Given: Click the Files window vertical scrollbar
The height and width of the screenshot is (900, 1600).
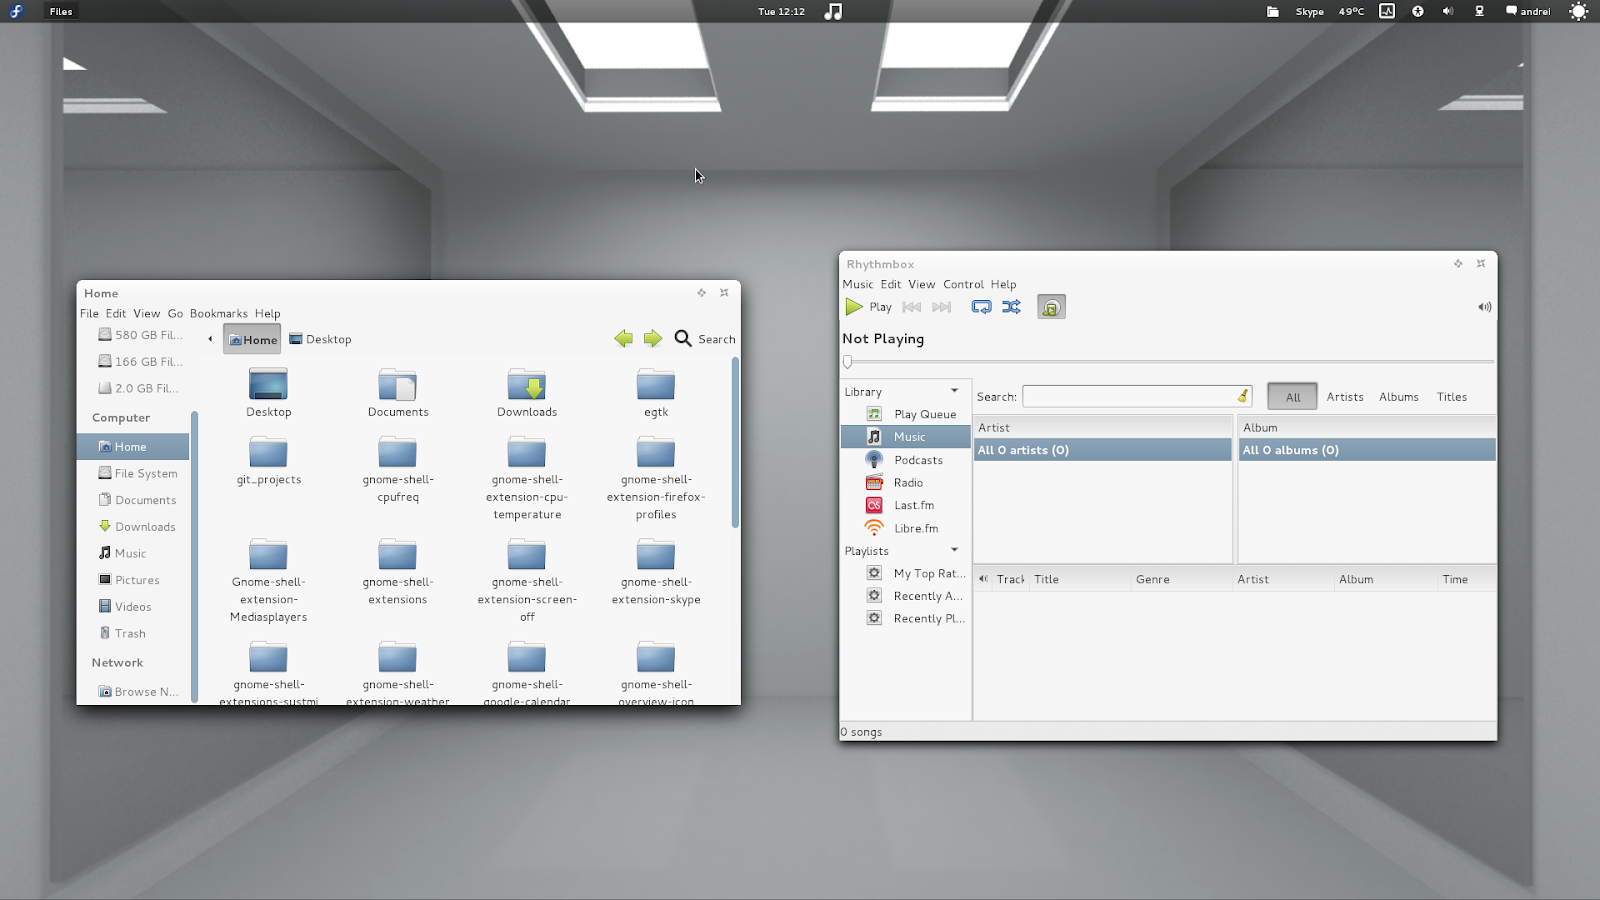Looking at the screenshot, I should [x=736, y=442].
